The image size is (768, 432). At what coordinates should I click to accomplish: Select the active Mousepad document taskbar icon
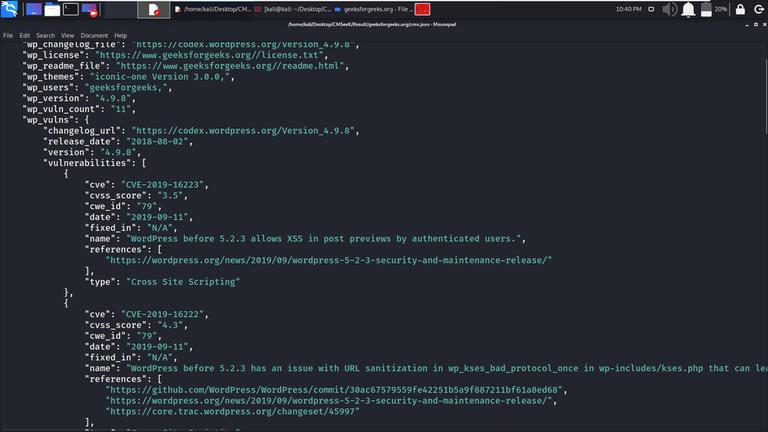coord(154,9)
